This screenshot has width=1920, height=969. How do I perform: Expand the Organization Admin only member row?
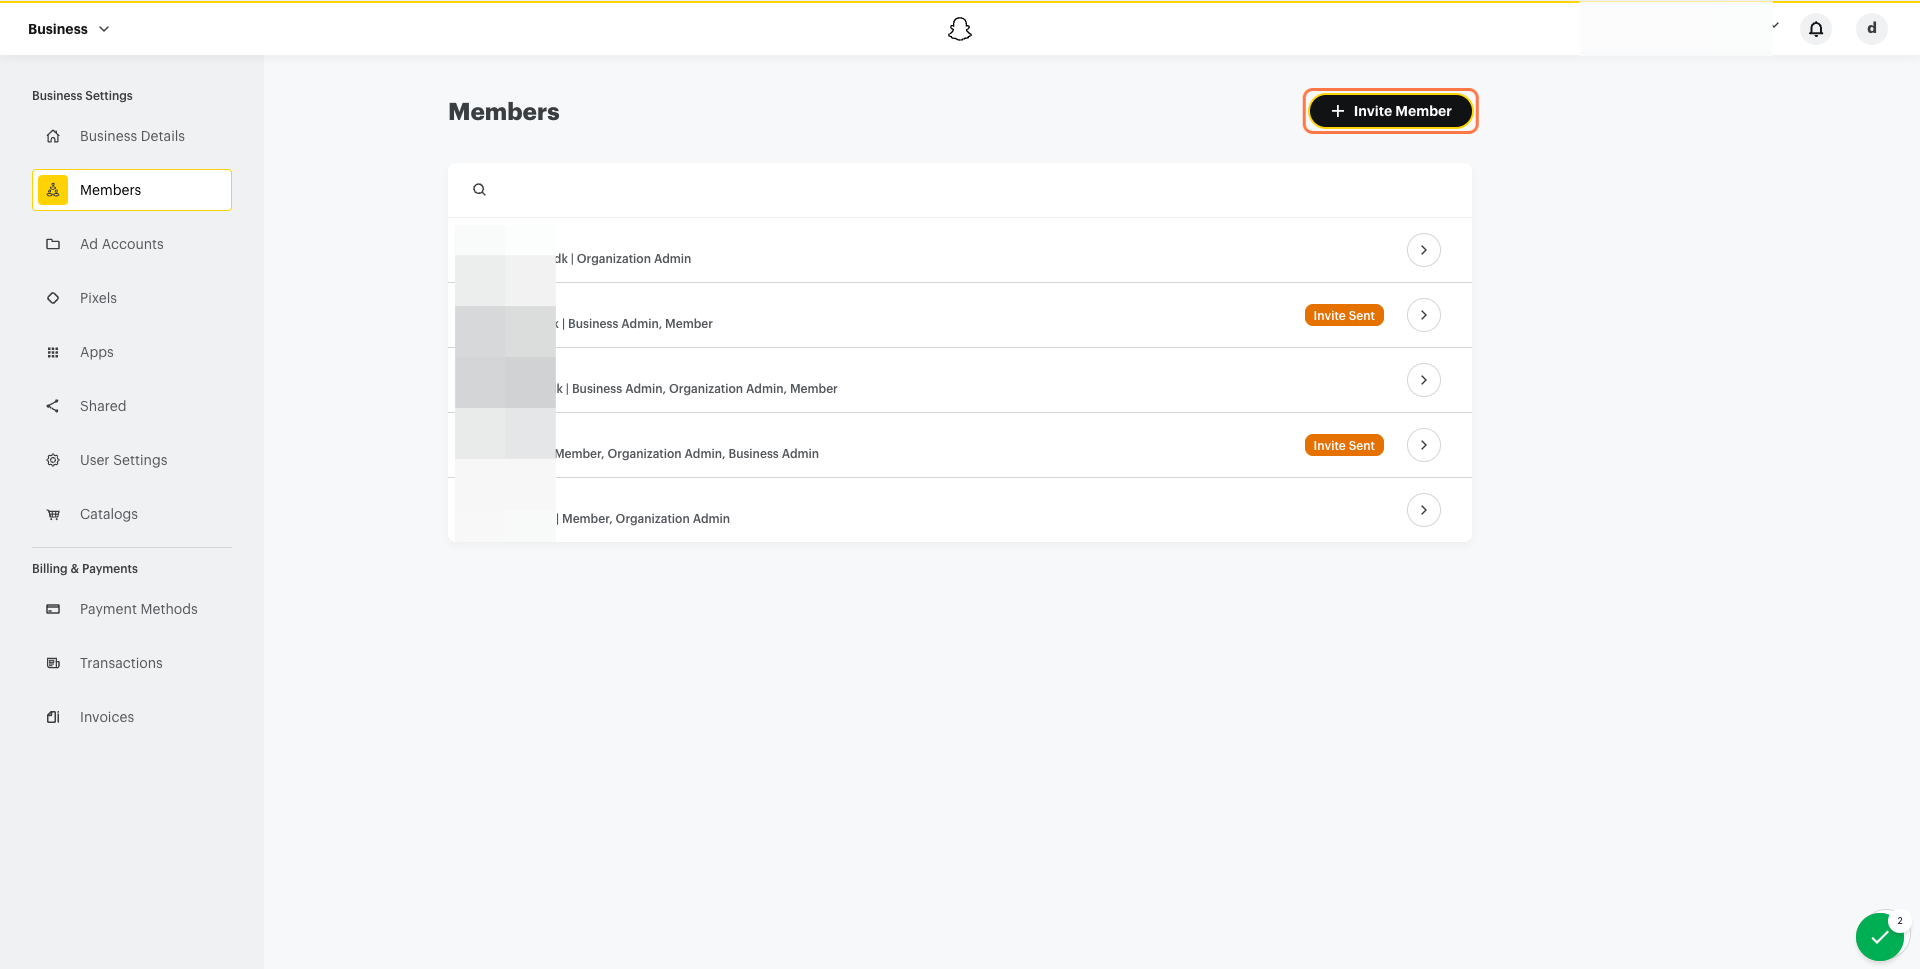(x=1424, y=250)
